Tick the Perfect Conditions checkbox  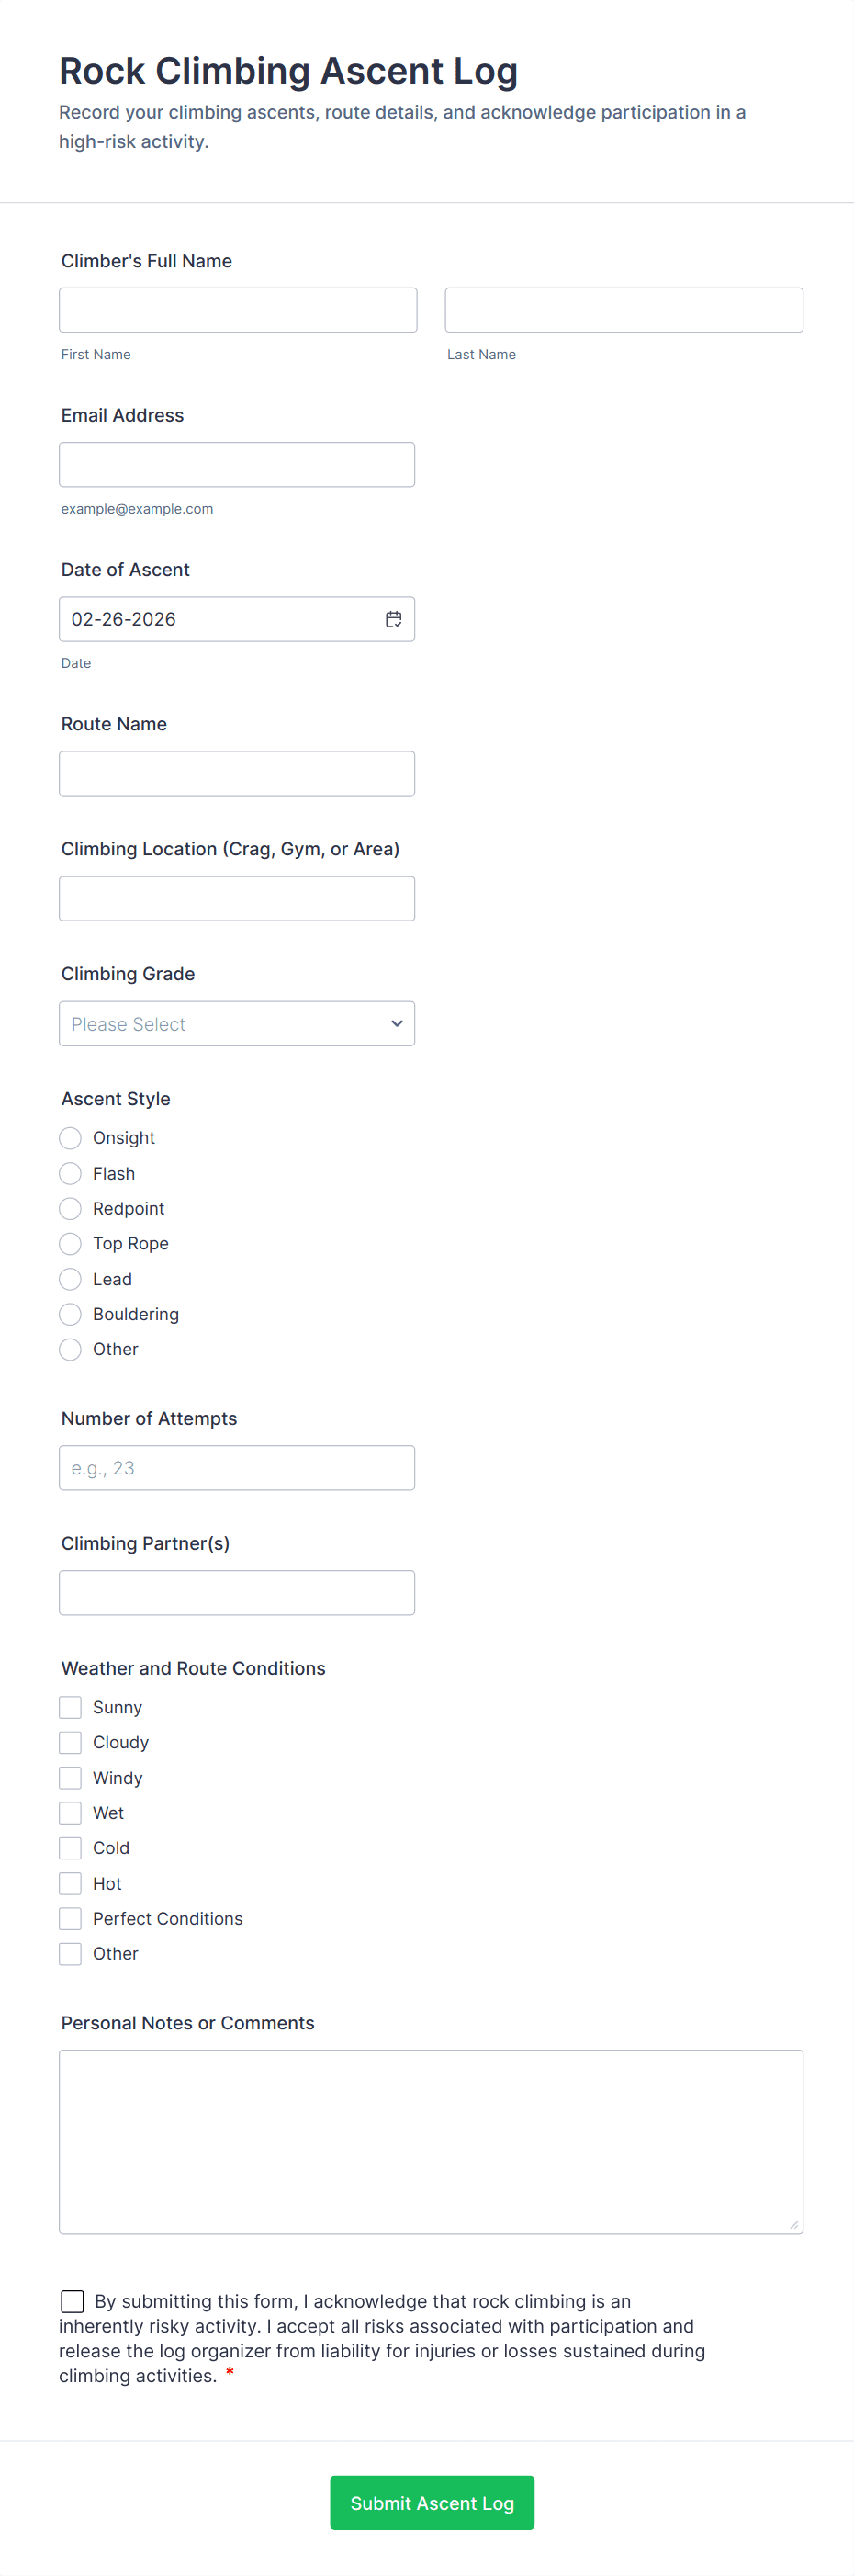pyautogui.click(x=70, y=1918)
